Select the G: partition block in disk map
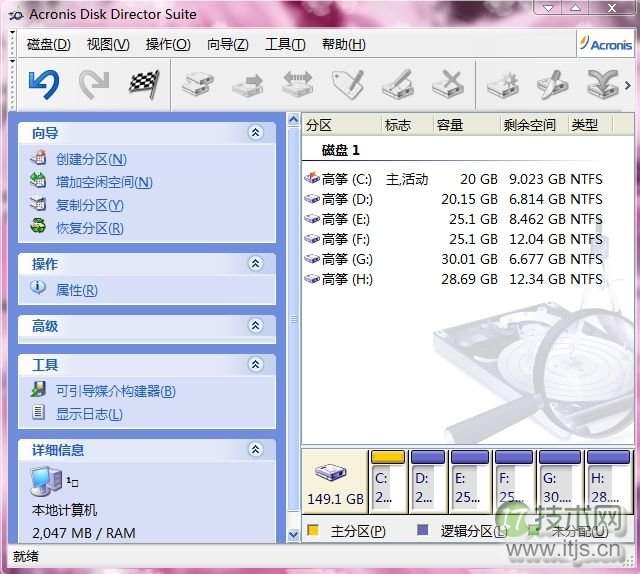The height and width of the screenshot is (574, 640). click(x=560, y=481)
